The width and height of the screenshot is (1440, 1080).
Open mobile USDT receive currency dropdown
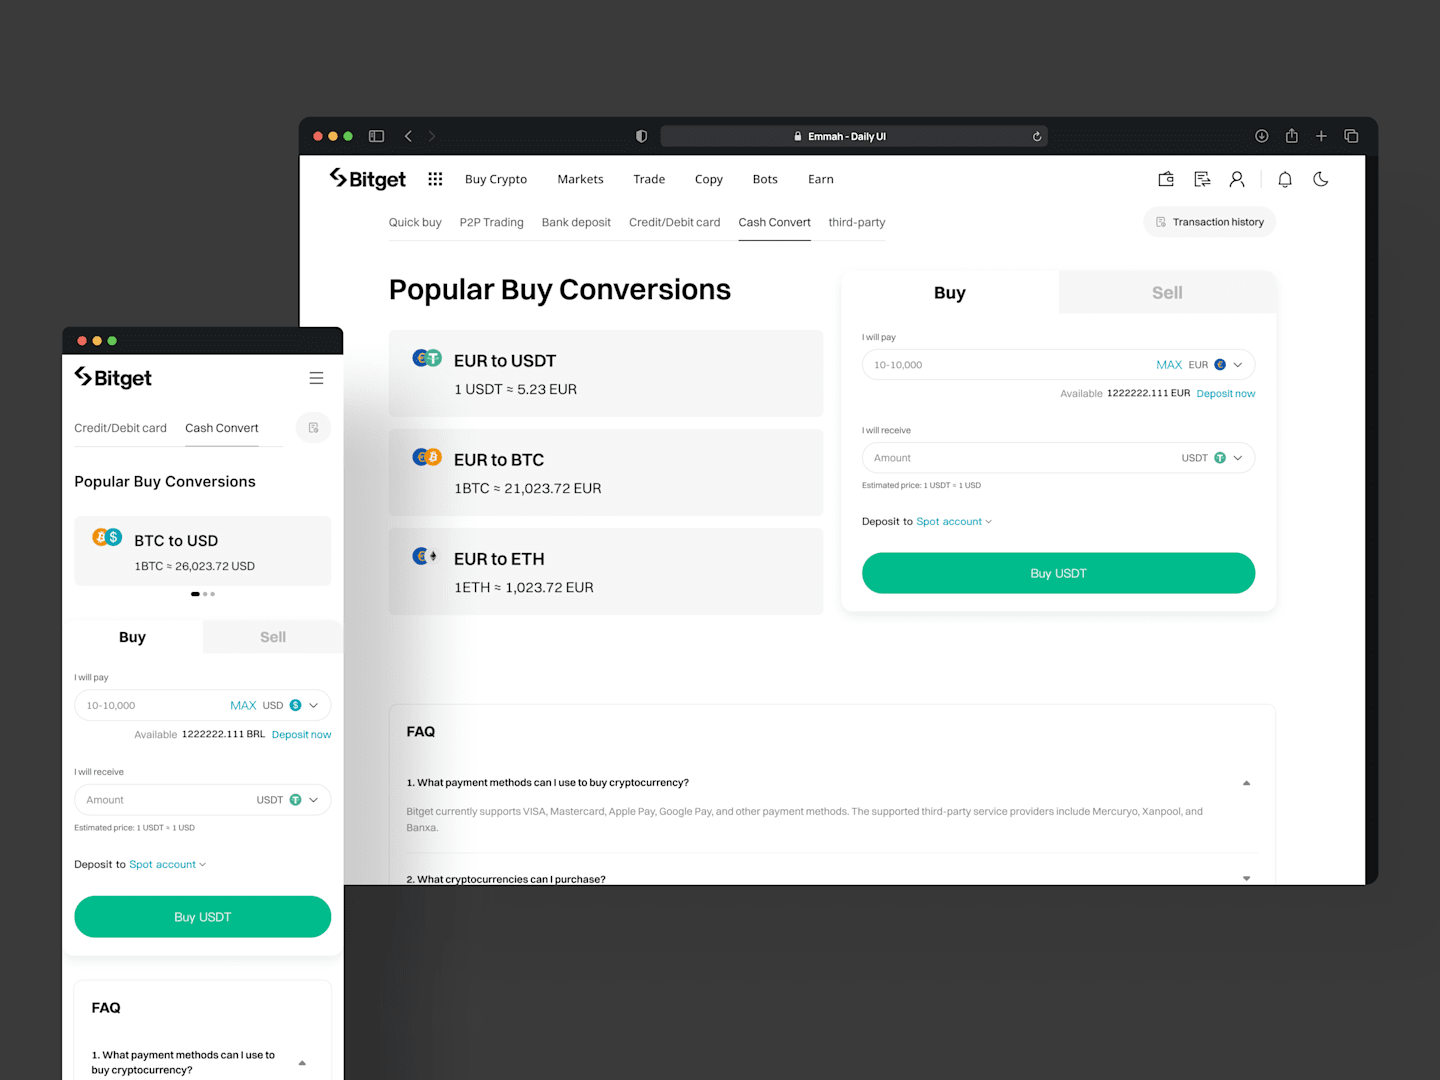point(288,800)
